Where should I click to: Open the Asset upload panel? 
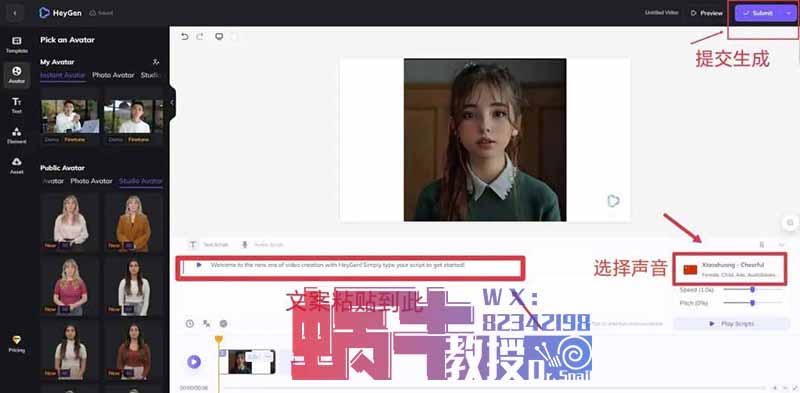point(17,165)
